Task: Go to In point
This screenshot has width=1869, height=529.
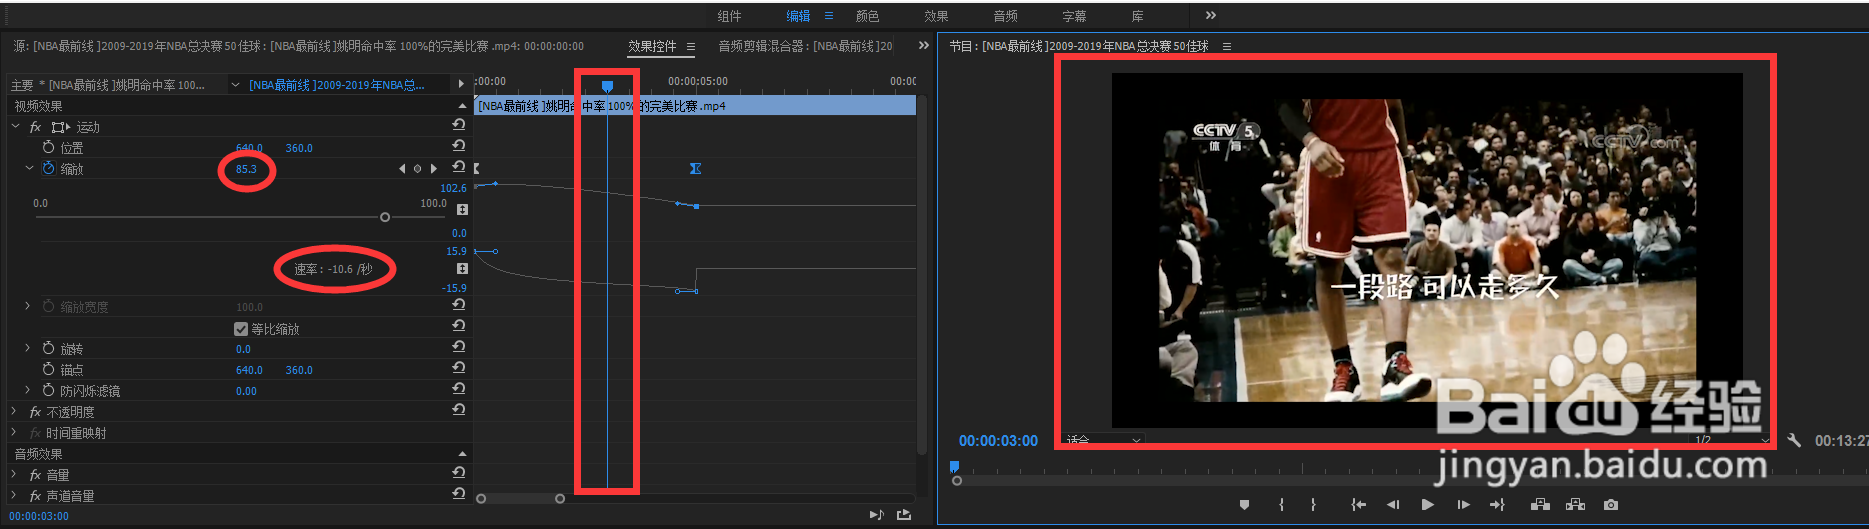Action: point(1358,505)
